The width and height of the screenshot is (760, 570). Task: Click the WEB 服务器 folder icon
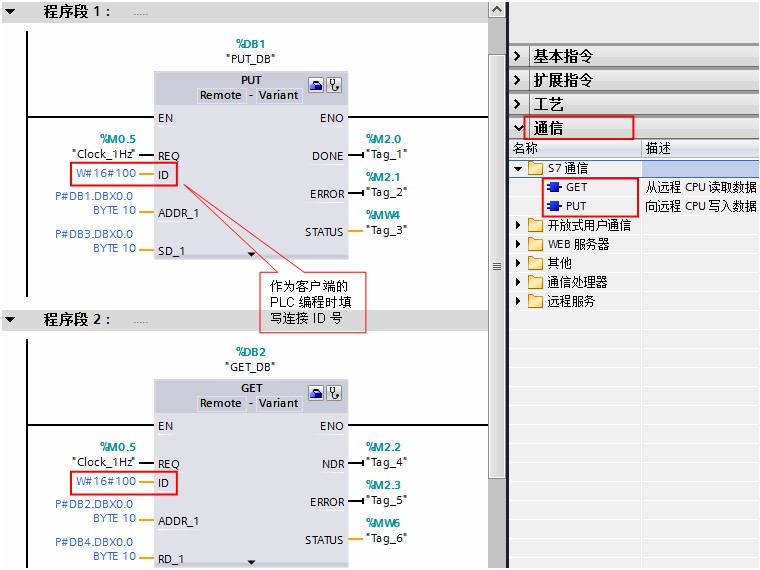pos(535,244)
